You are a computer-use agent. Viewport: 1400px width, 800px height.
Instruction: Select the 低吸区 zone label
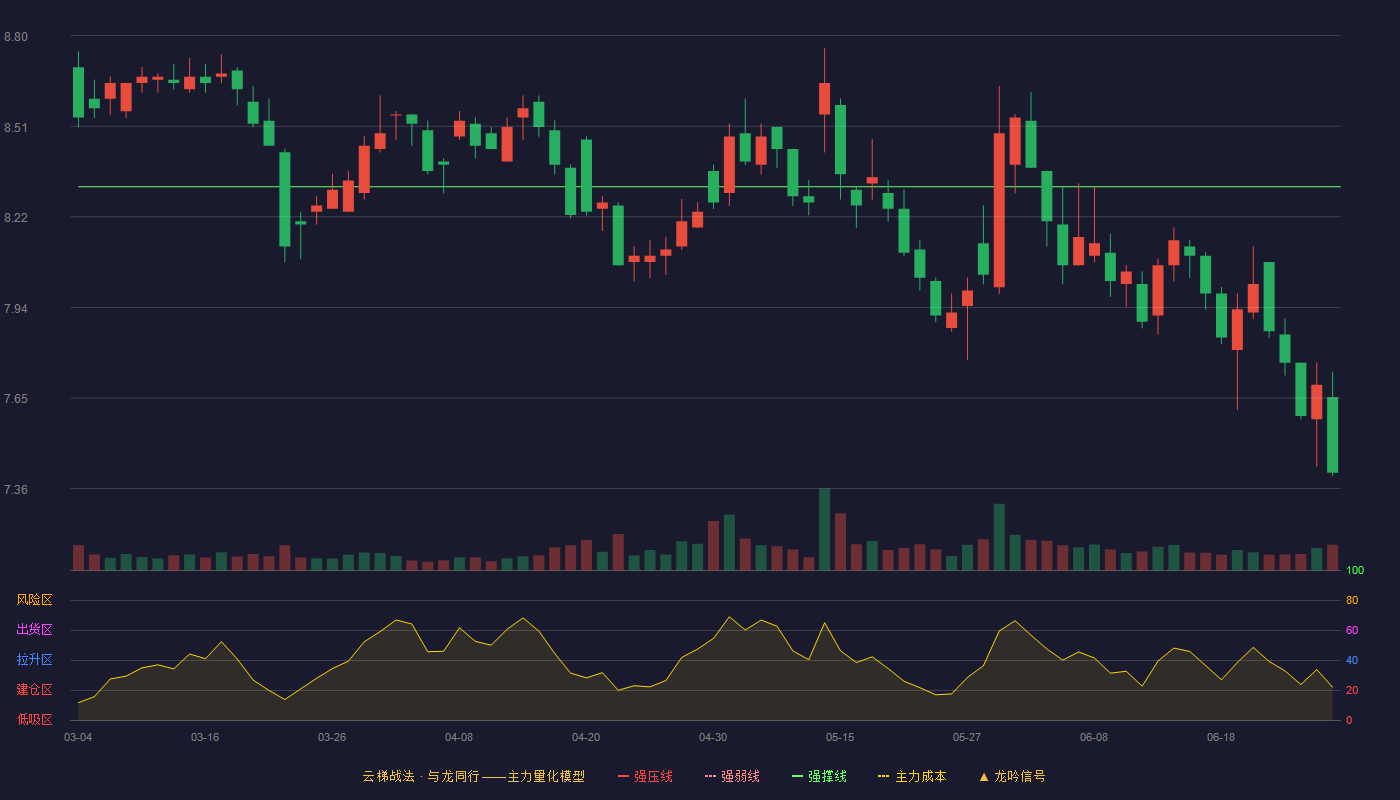tap(34, 719)
